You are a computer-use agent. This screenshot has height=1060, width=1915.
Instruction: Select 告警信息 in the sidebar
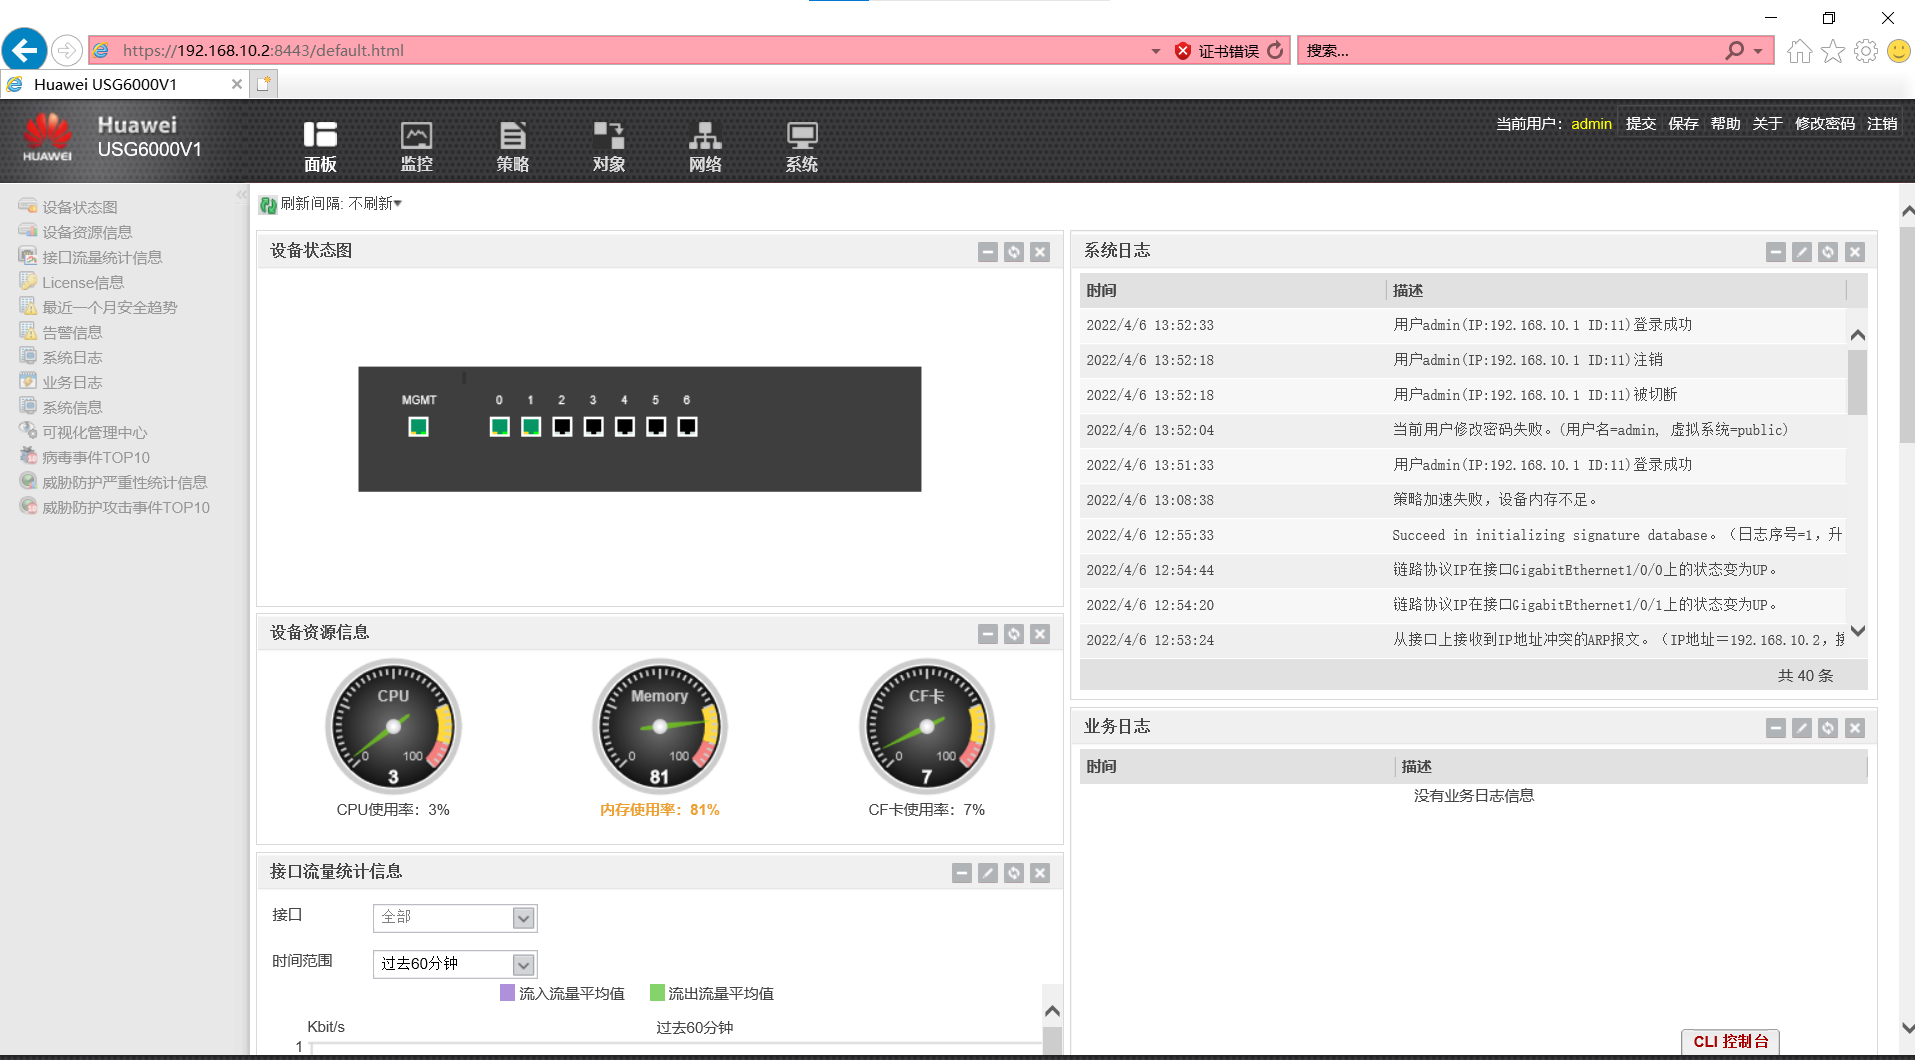(x=71, y=331)
